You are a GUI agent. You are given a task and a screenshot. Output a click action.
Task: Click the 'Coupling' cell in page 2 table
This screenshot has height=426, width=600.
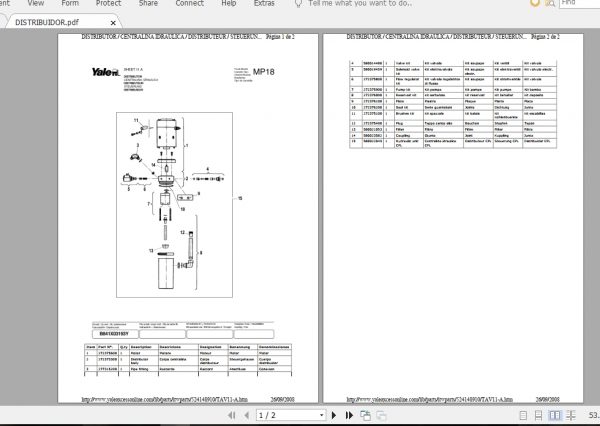[409, 135]
